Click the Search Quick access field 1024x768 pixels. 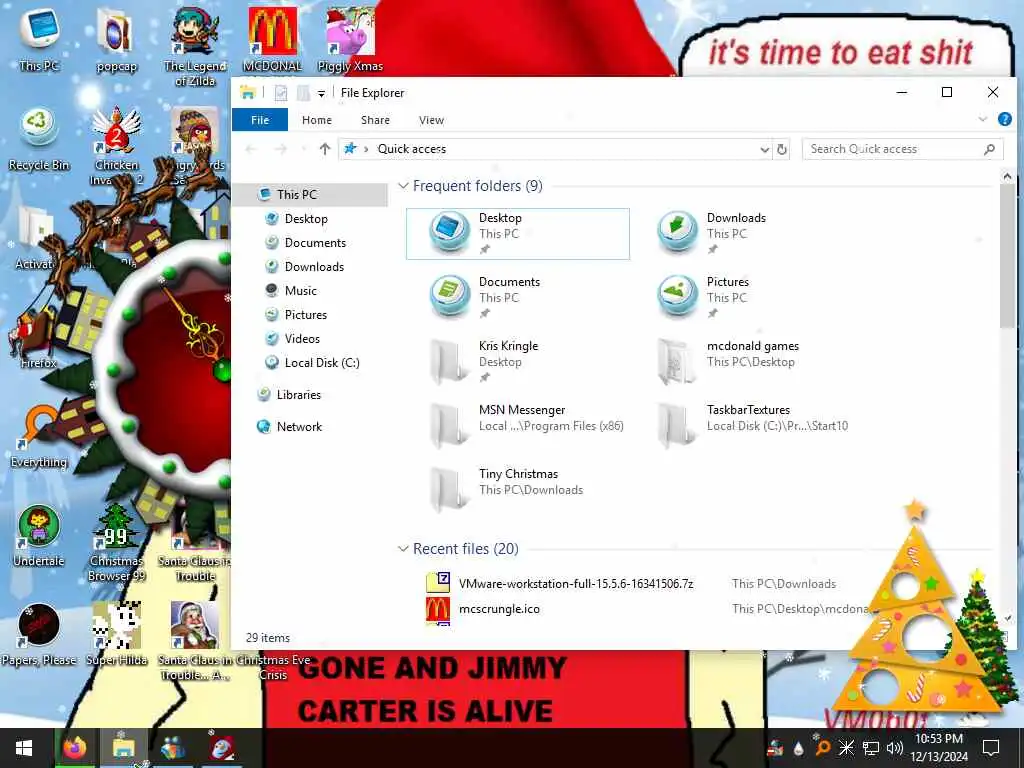903,150
